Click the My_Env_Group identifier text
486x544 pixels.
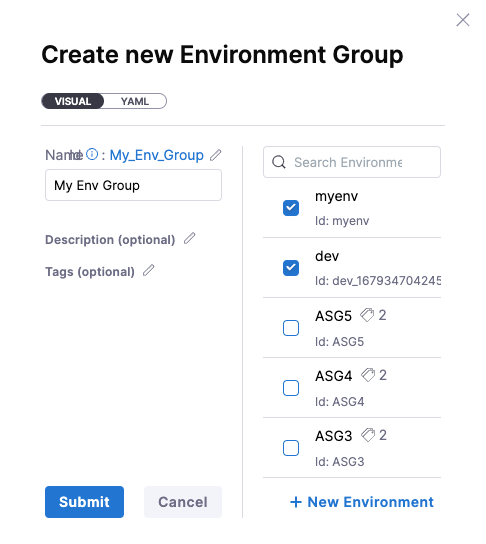tap(156, 155)
